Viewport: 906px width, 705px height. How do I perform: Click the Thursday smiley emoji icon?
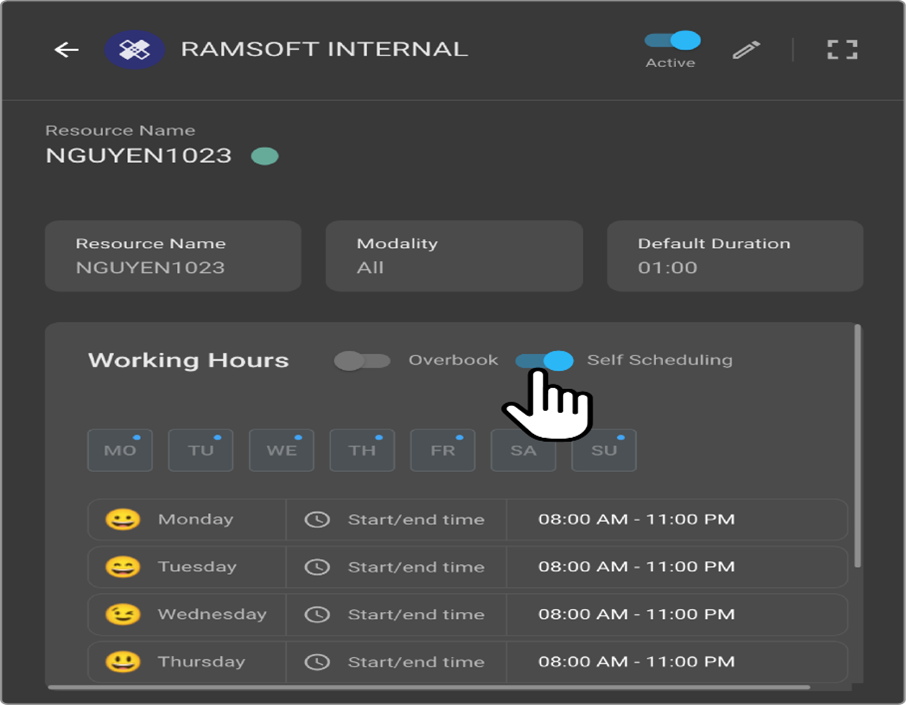(x=122, y=662)
